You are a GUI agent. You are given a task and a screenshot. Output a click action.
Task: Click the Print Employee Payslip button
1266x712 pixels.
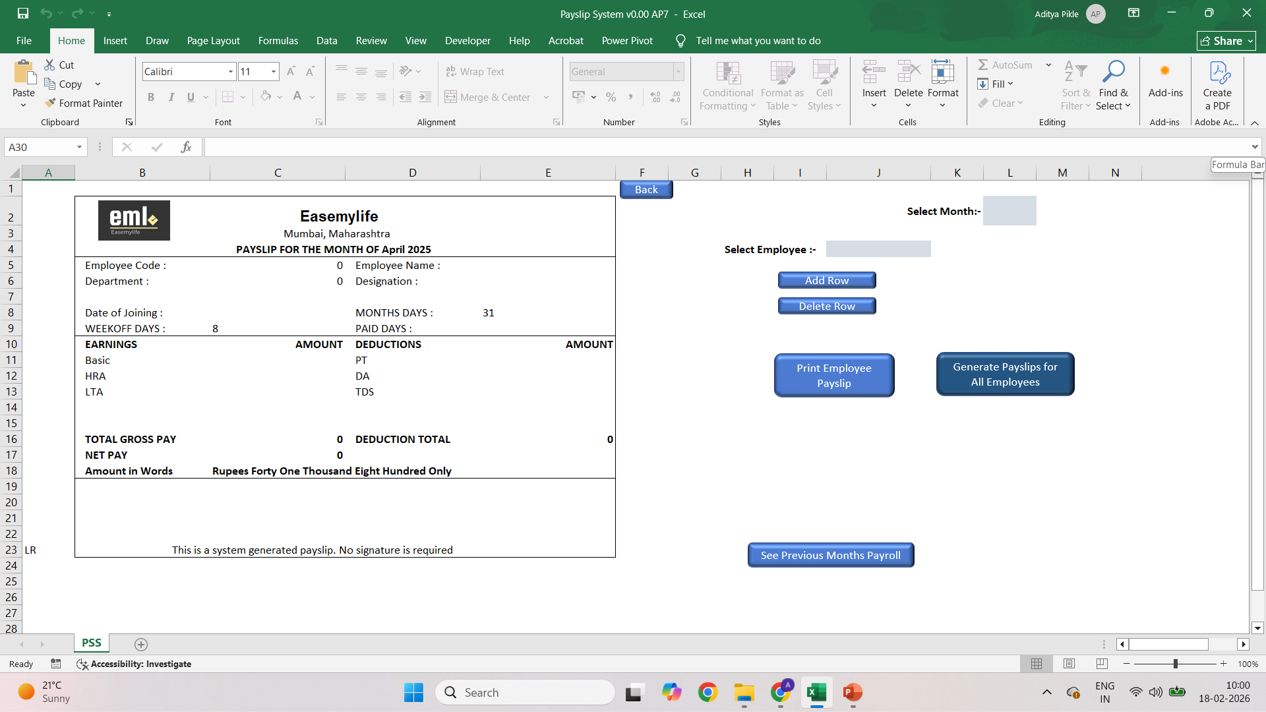point(834,375)
